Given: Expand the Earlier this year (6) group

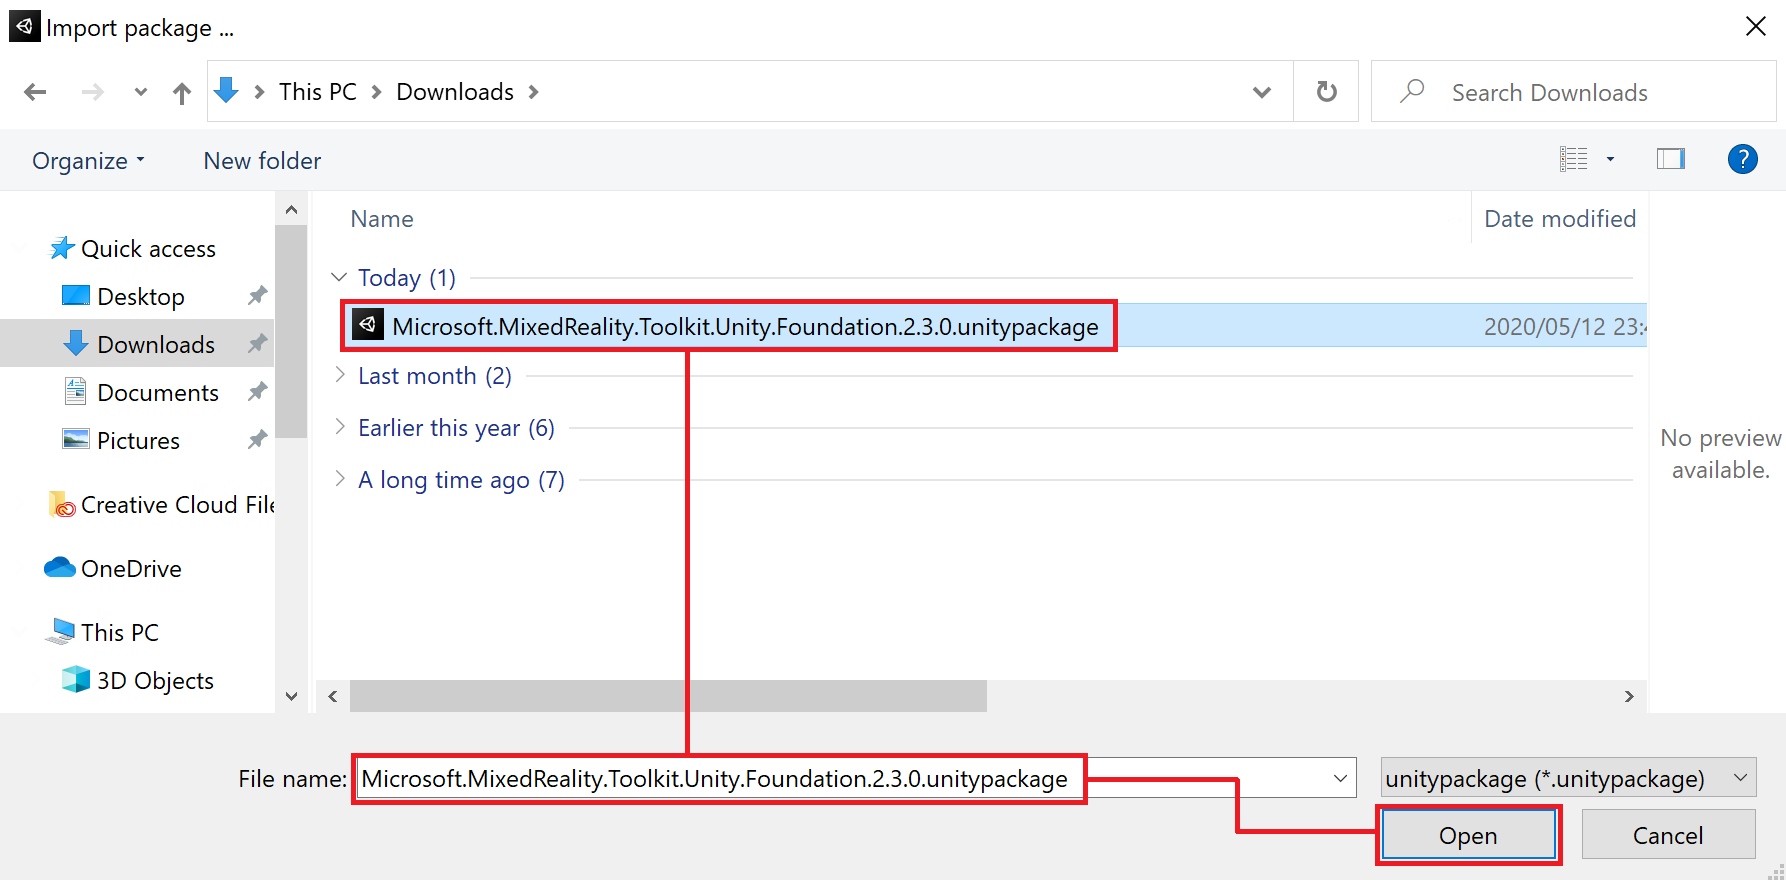Looking at the screenshot, I should click(339, 427).
